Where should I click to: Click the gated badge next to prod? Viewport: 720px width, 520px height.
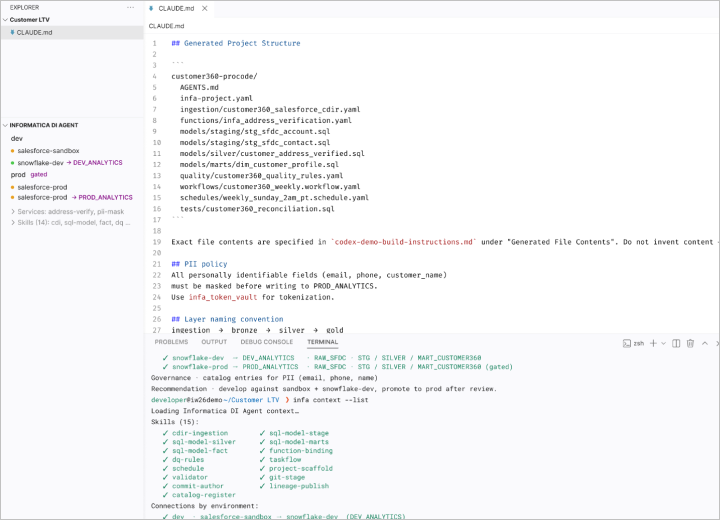click(39, 175)
